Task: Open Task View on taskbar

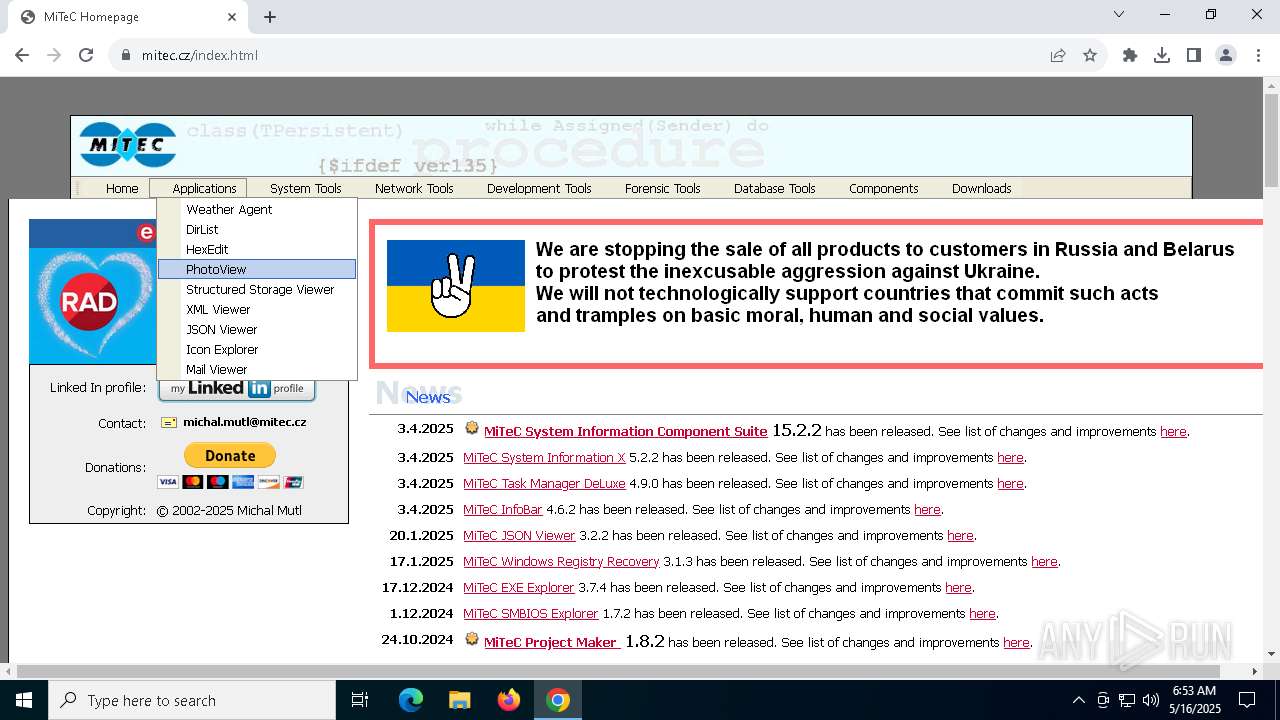Action: (360, 700)
